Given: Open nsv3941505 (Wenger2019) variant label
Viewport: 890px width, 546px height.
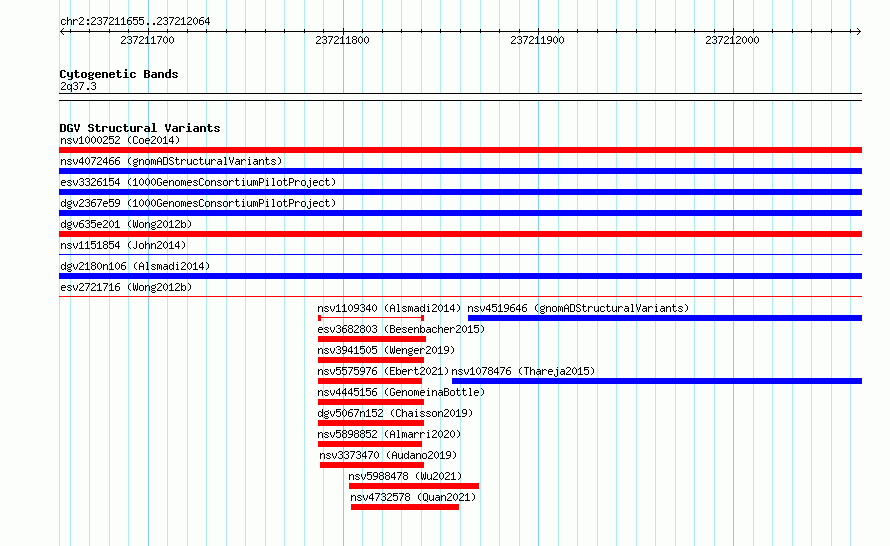Looking at the screenshot, I should pos(386,350).
